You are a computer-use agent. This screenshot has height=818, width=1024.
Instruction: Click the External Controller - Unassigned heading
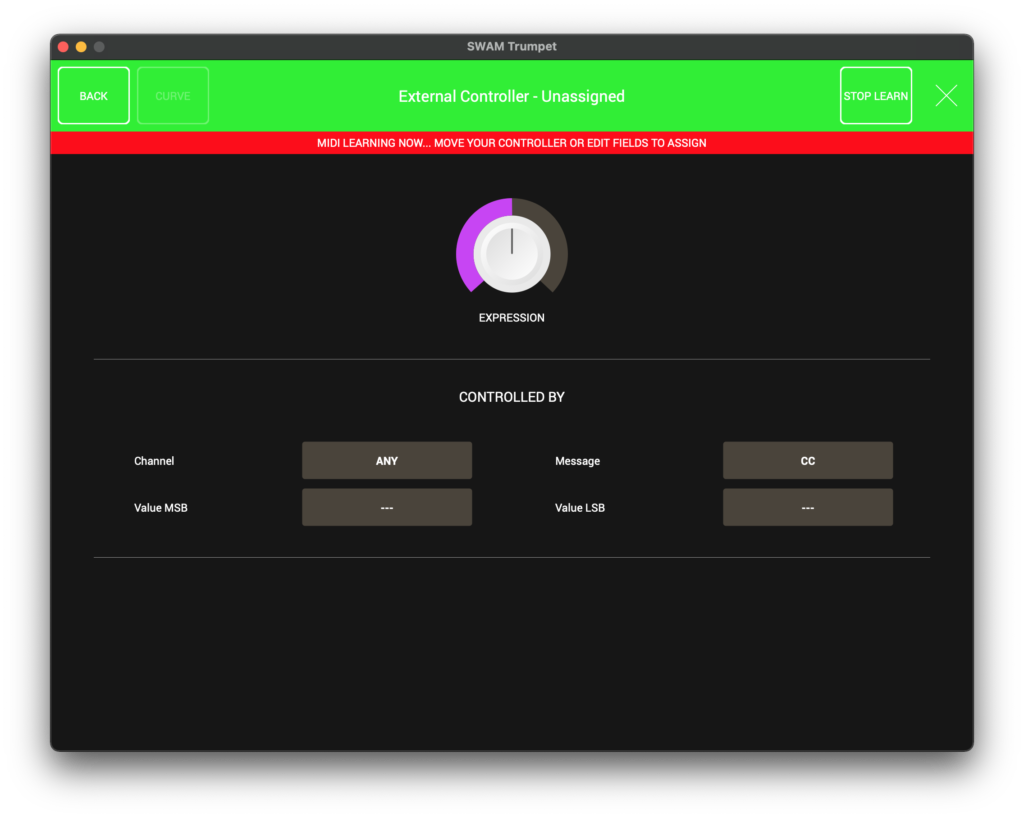(512, 97)
